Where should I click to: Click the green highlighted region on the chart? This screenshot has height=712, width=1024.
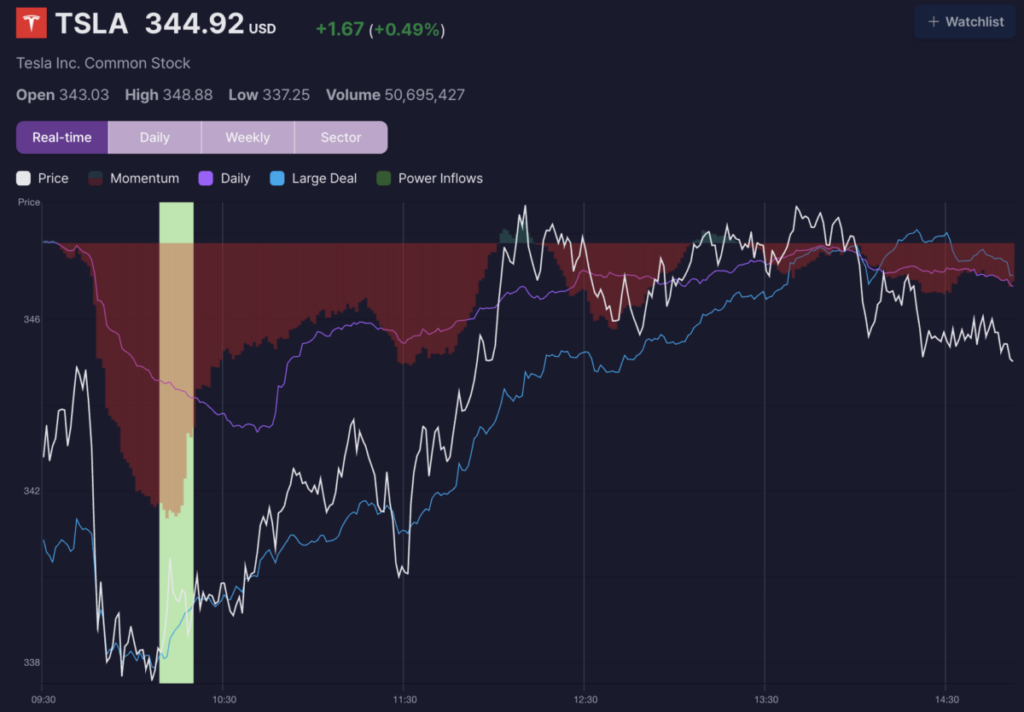point(177,440)
